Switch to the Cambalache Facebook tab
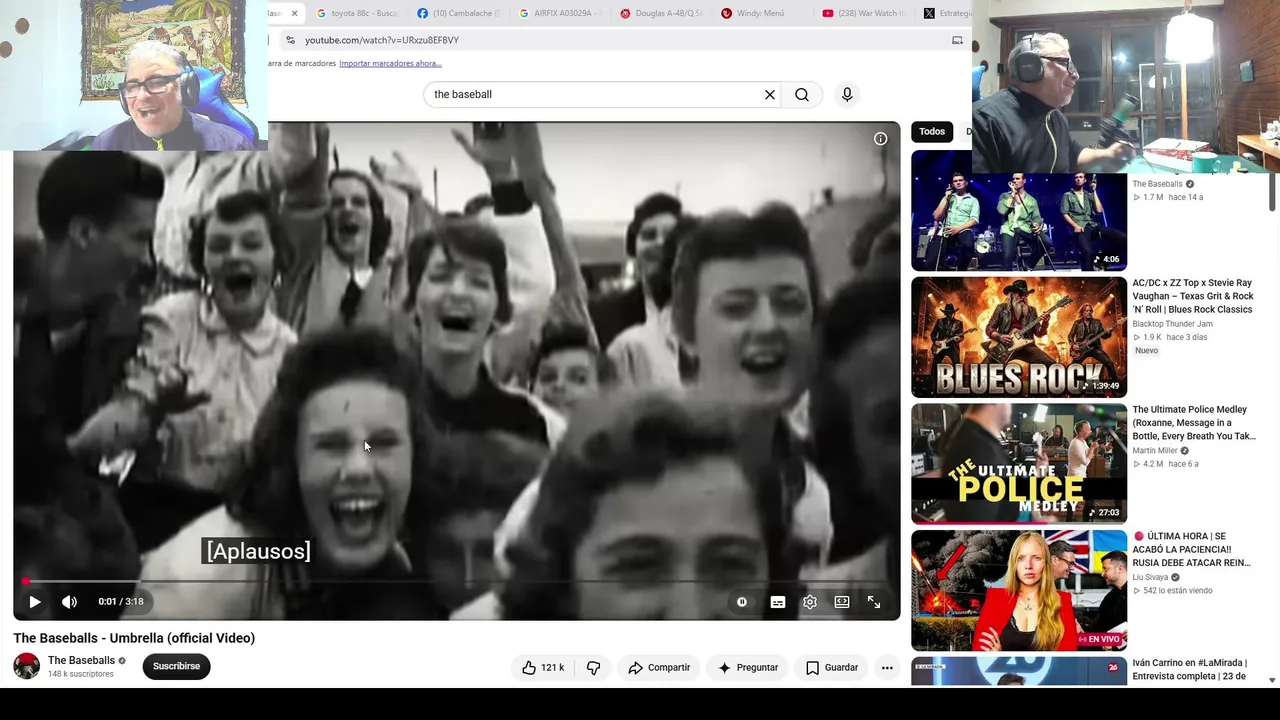 point(458,13)
